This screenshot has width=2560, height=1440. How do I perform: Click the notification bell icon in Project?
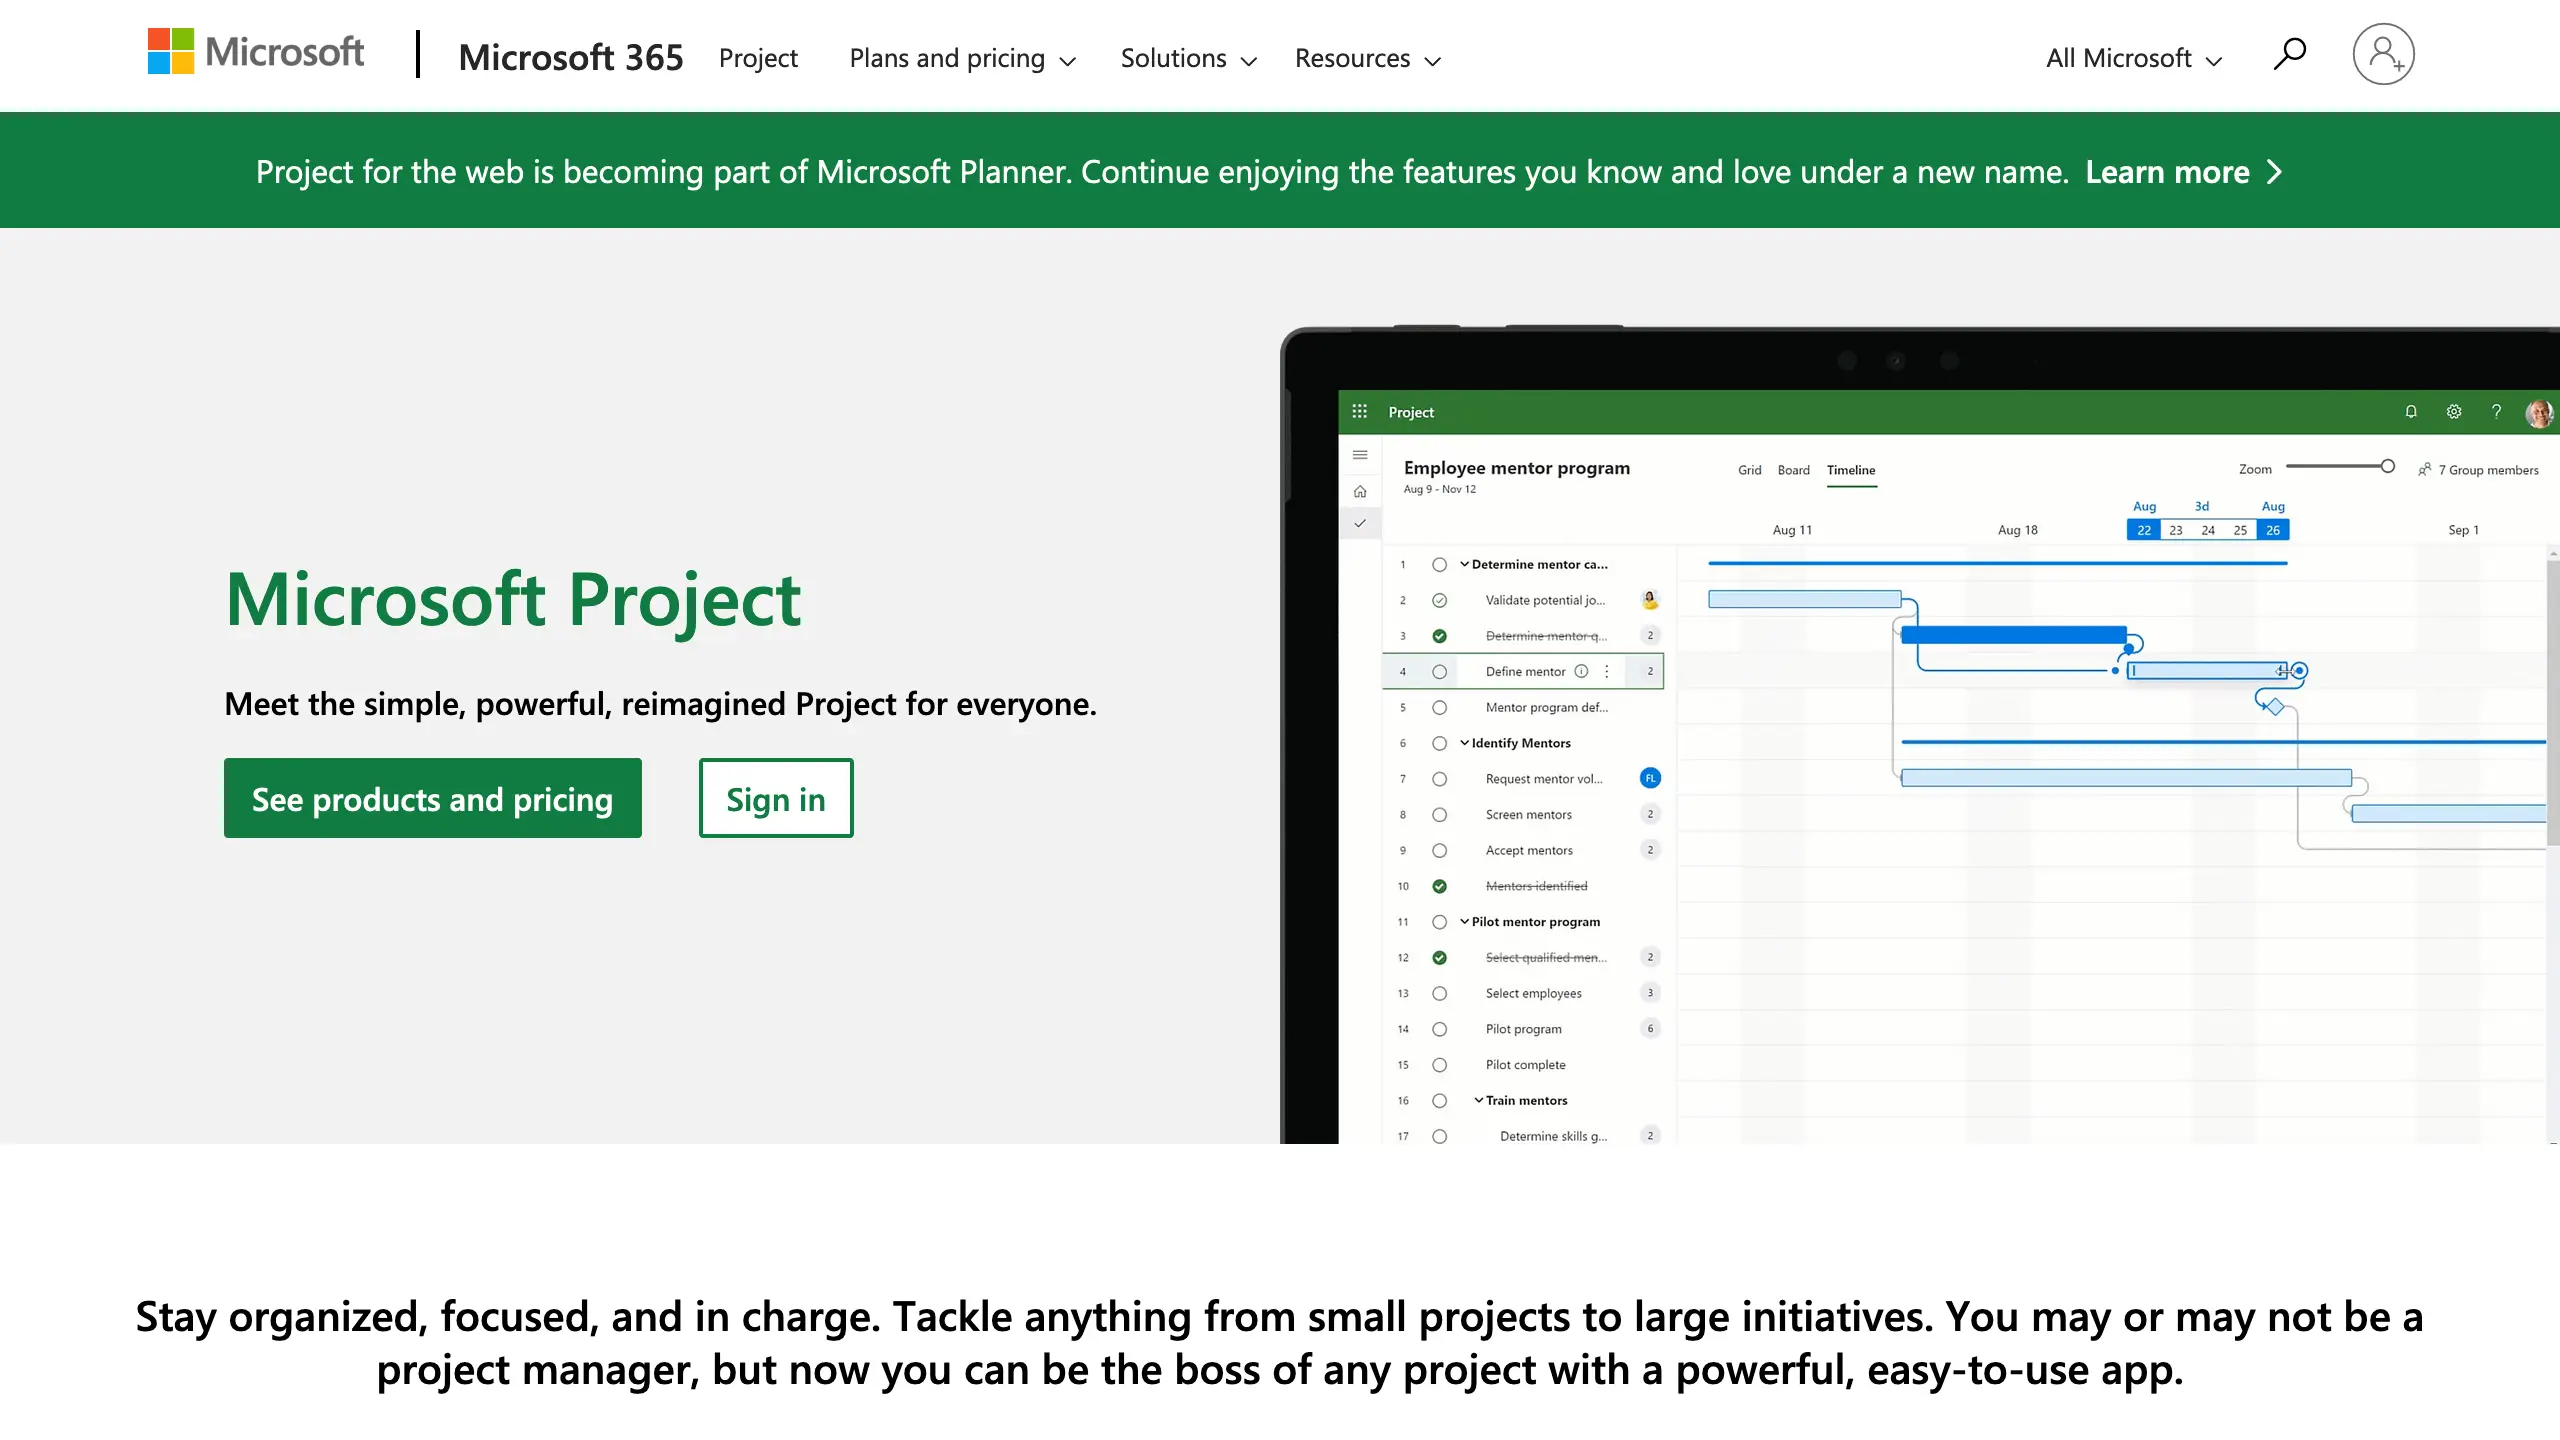pos(2411,412)
